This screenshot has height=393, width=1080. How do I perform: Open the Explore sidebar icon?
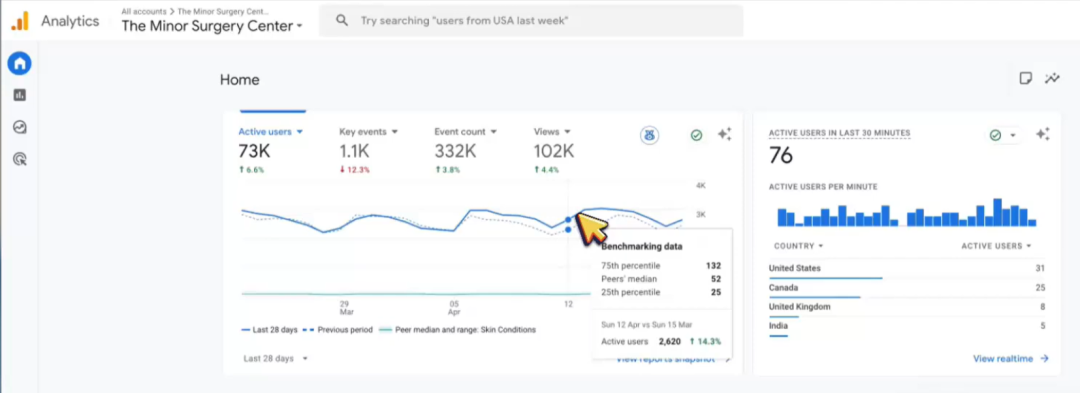tap(19, 127)
